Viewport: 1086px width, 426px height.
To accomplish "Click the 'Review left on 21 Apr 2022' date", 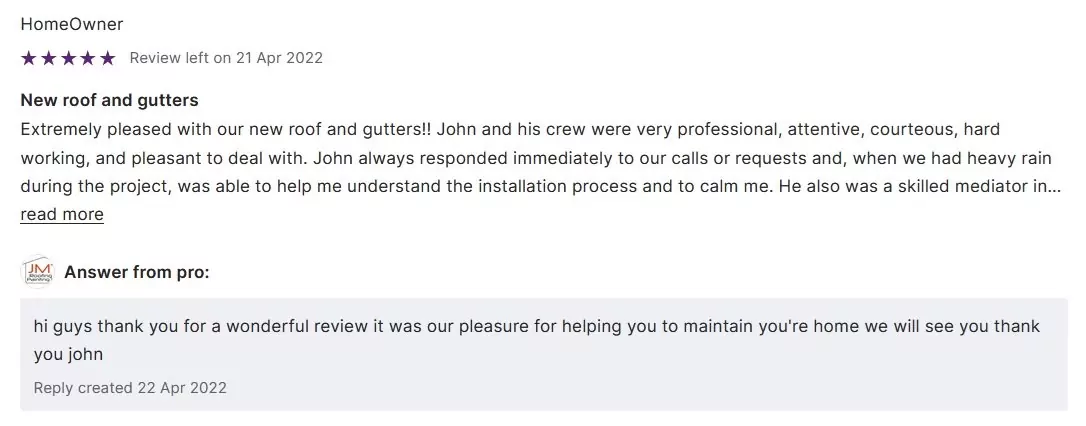I will click(226, 58).
